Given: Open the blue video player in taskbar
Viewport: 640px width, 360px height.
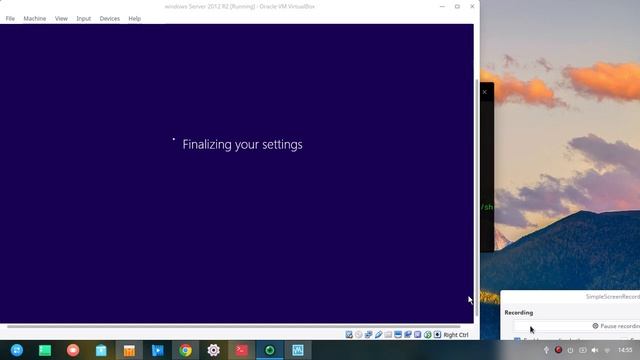Looking at the screenshot, I should click(x=158, y=350).
